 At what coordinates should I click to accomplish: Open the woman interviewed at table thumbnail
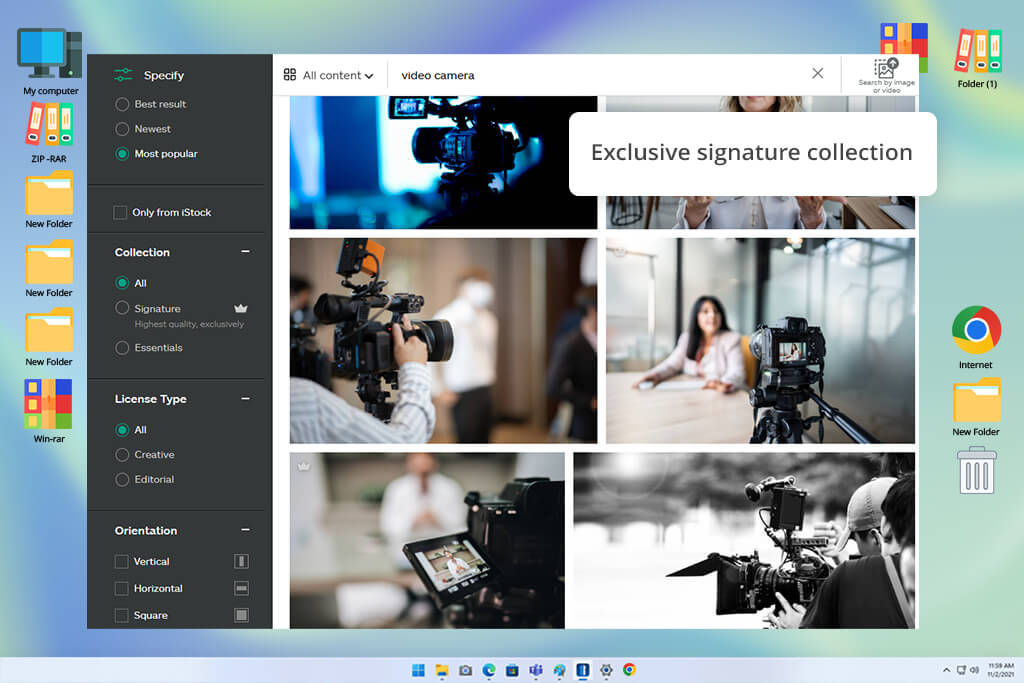coord(760,341)
